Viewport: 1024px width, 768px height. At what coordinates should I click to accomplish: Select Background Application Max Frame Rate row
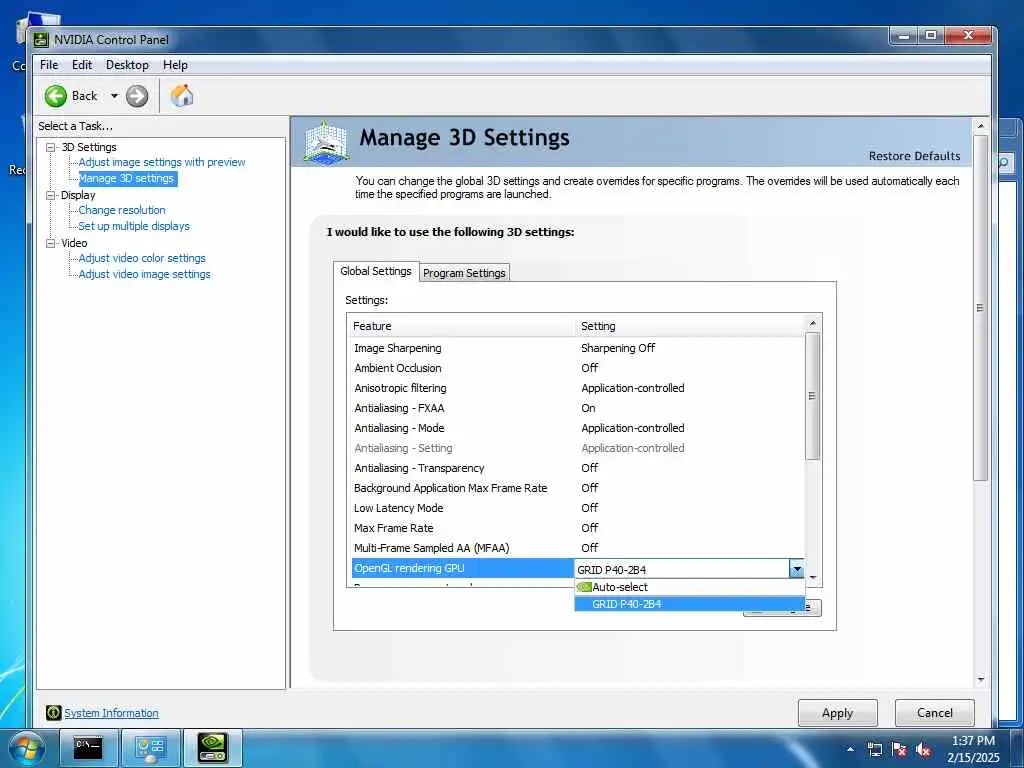577,488
